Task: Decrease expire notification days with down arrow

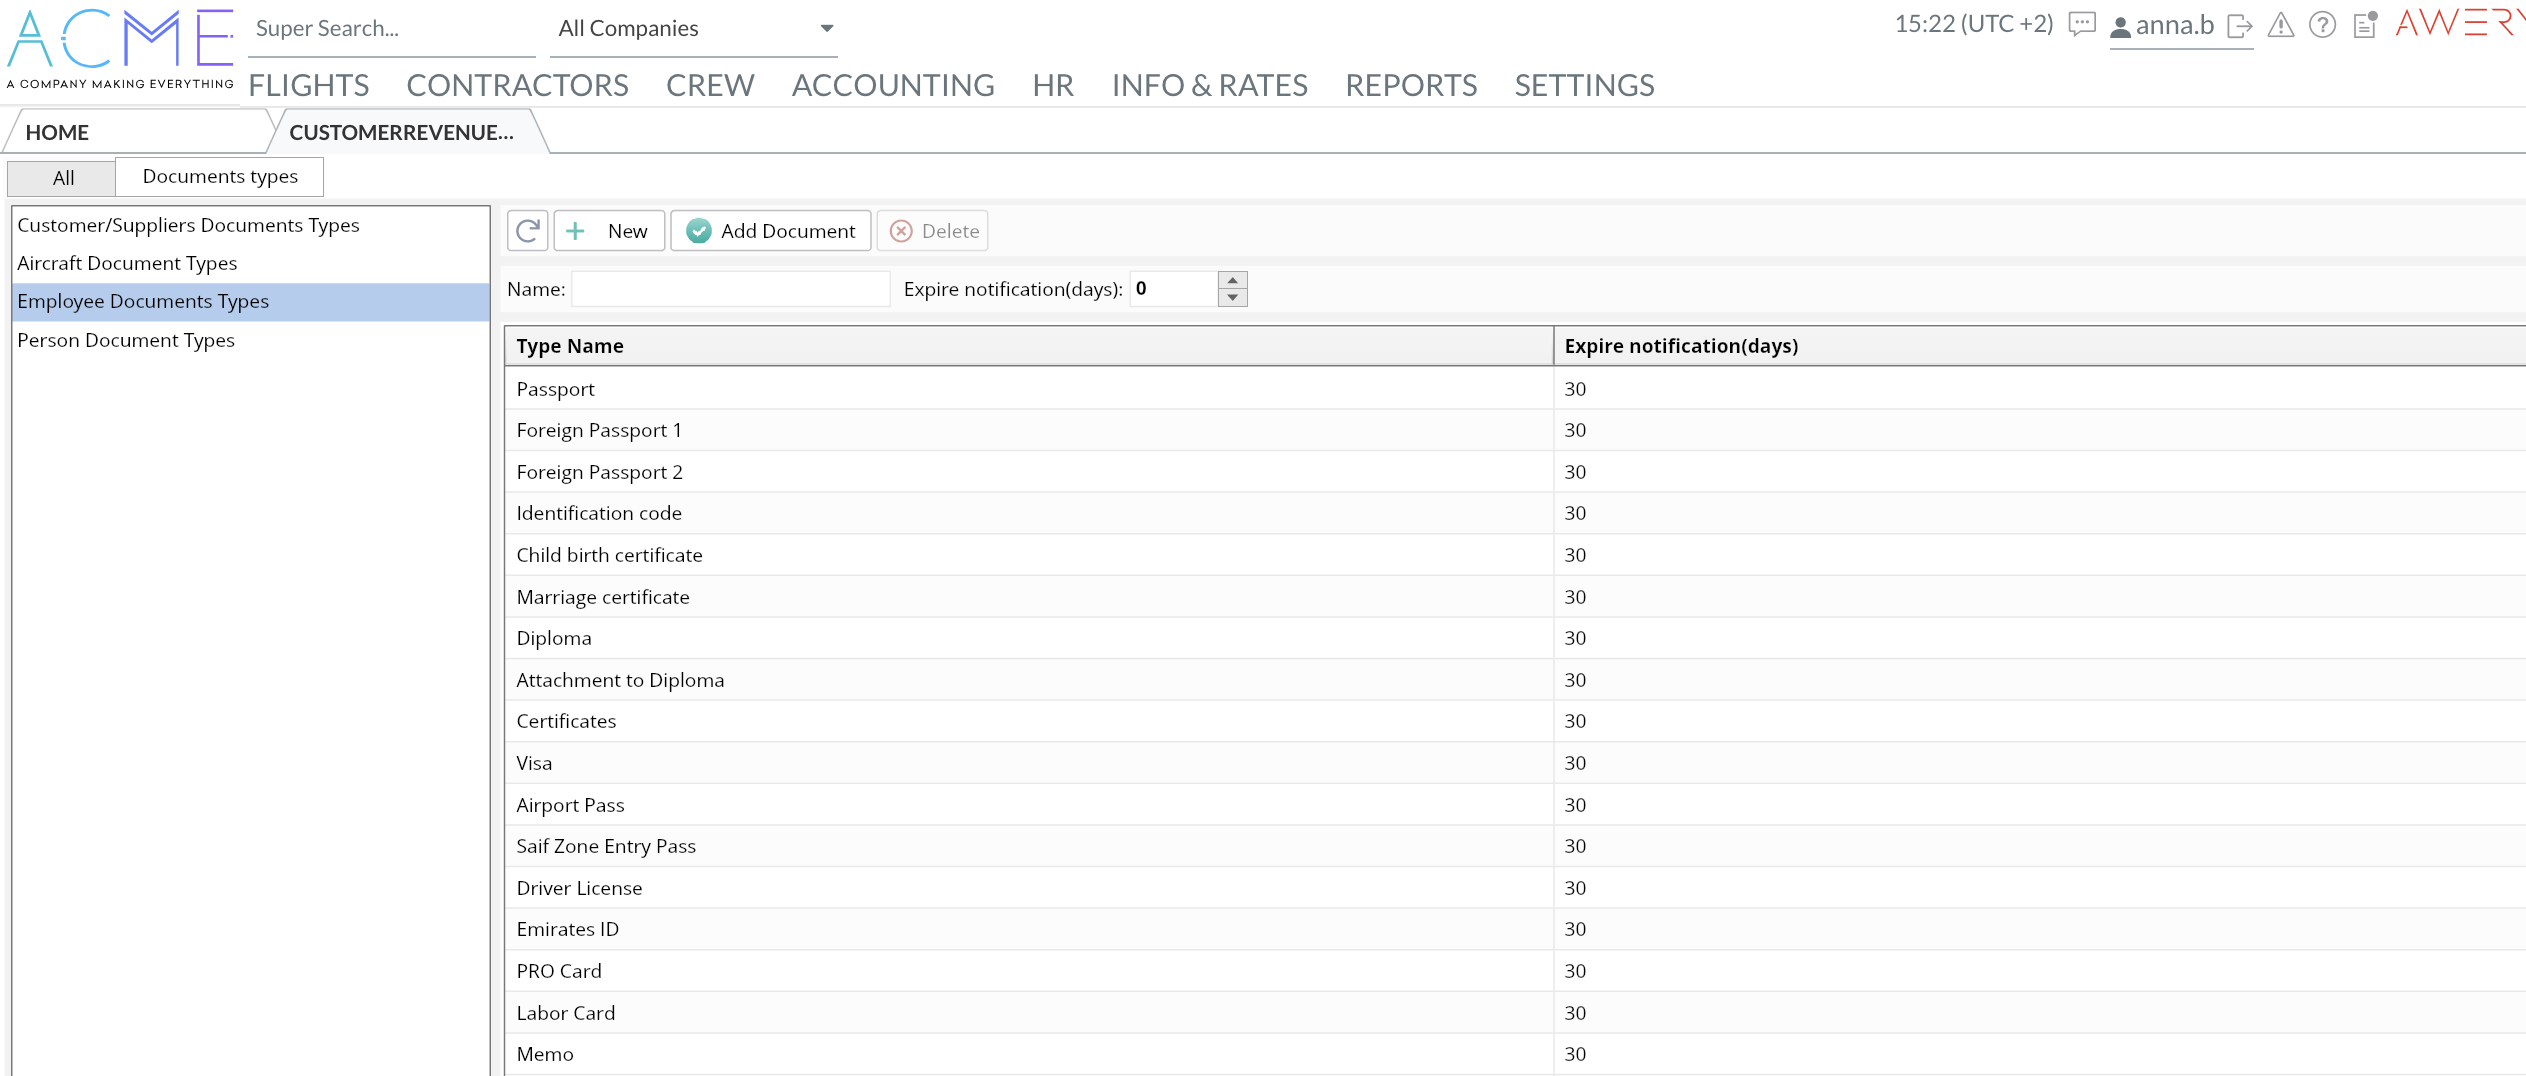Action: (x=1233, y=298)
